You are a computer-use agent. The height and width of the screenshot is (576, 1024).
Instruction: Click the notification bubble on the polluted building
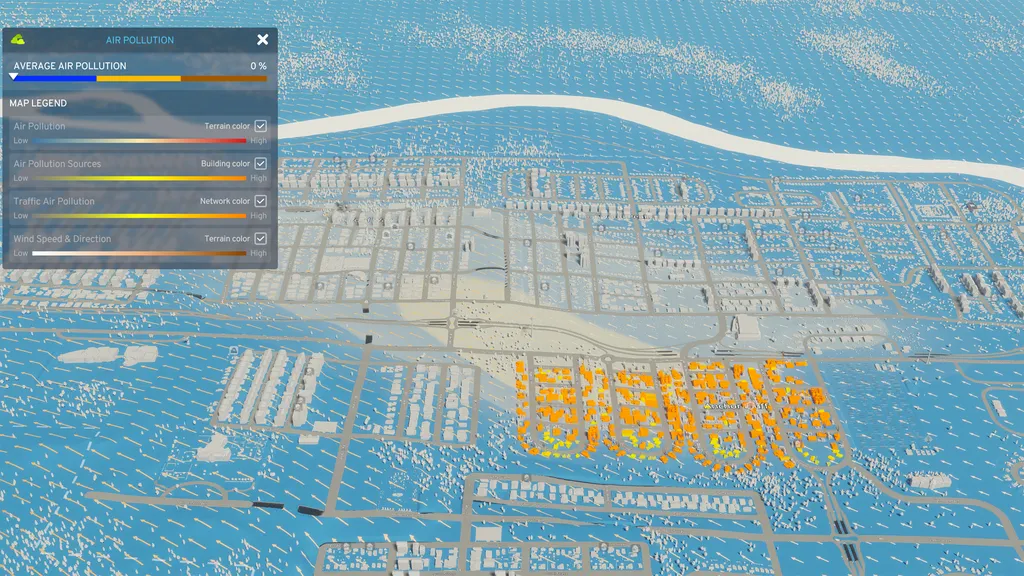pos(800,442)
